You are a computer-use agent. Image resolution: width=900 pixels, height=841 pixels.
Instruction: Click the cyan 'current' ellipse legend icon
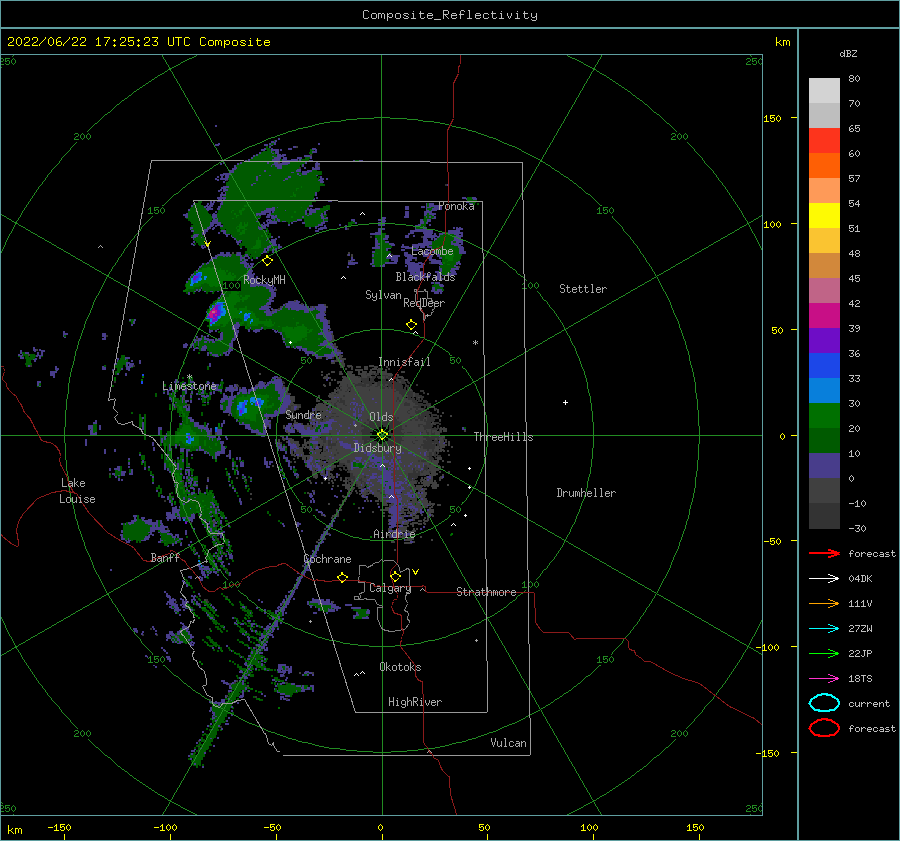(x=824, y=703)
